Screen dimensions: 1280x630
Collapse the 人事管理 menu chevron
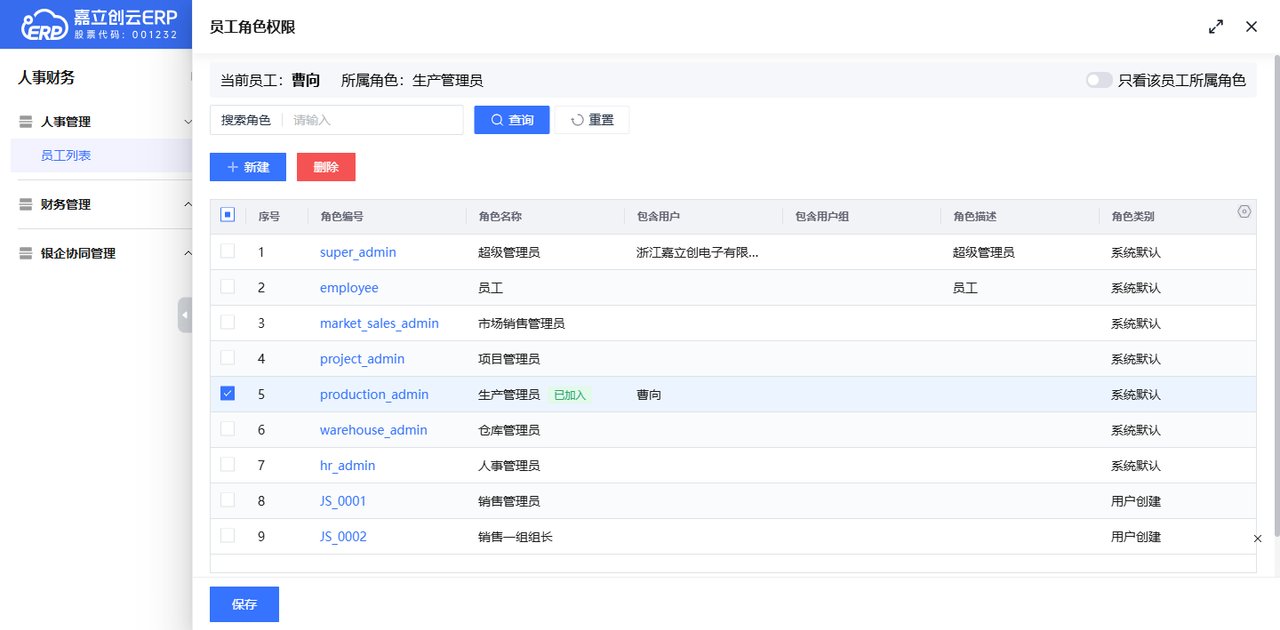(187, 122)
